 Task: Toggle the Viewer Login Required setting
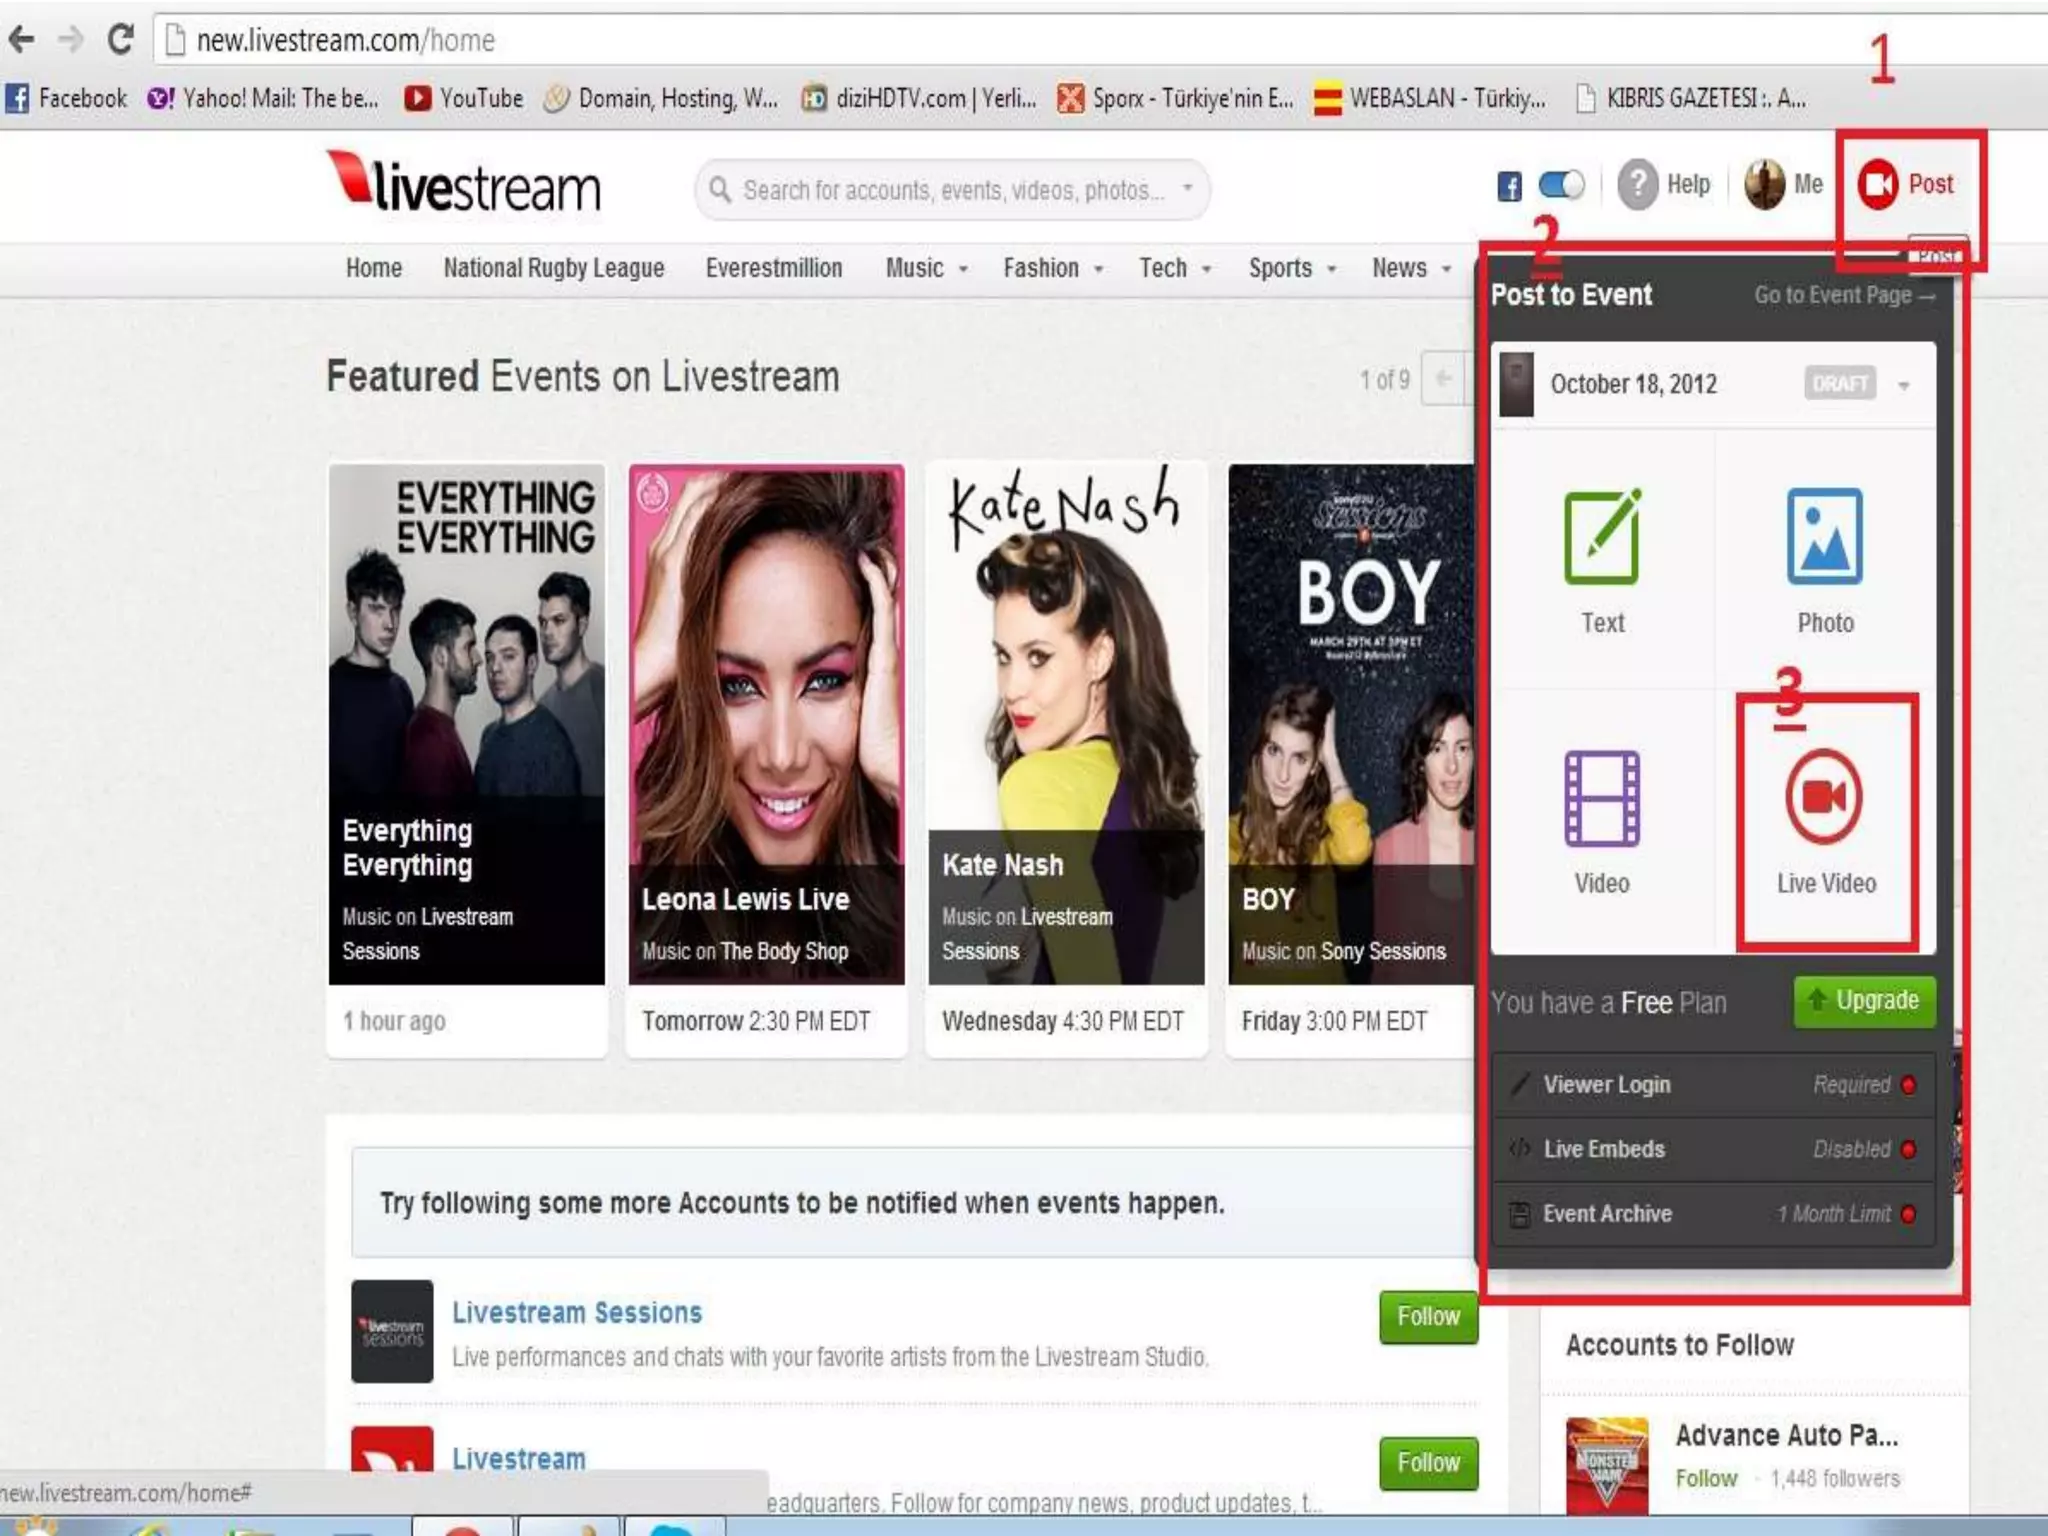[x=1908, y=1085]
